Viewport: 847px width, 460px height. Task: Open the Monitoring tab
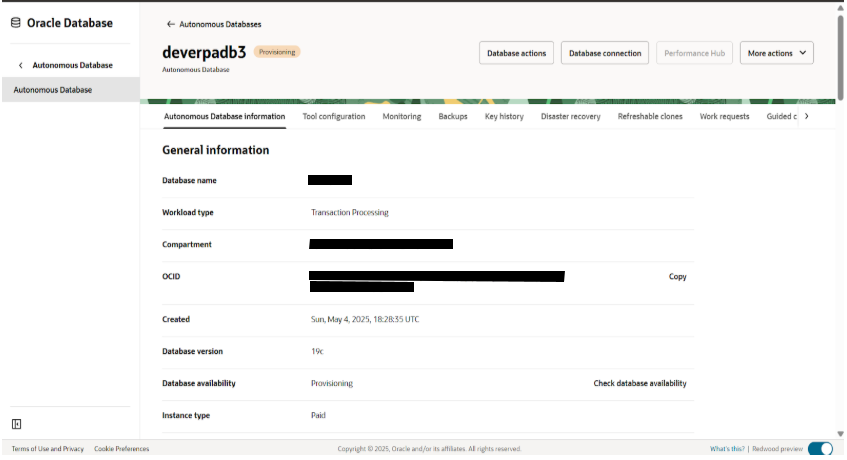(402, 116)
